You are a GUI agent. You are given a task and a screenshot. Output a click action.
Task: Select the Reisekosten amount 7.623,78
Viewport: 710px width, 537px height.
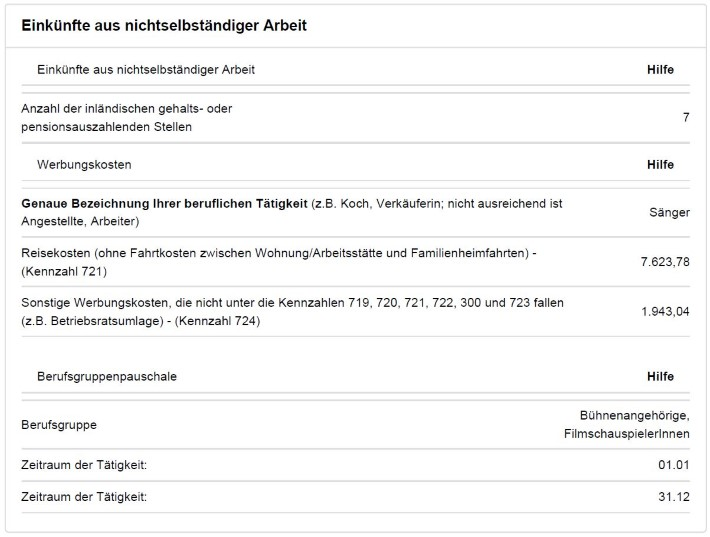click(665, 261)
